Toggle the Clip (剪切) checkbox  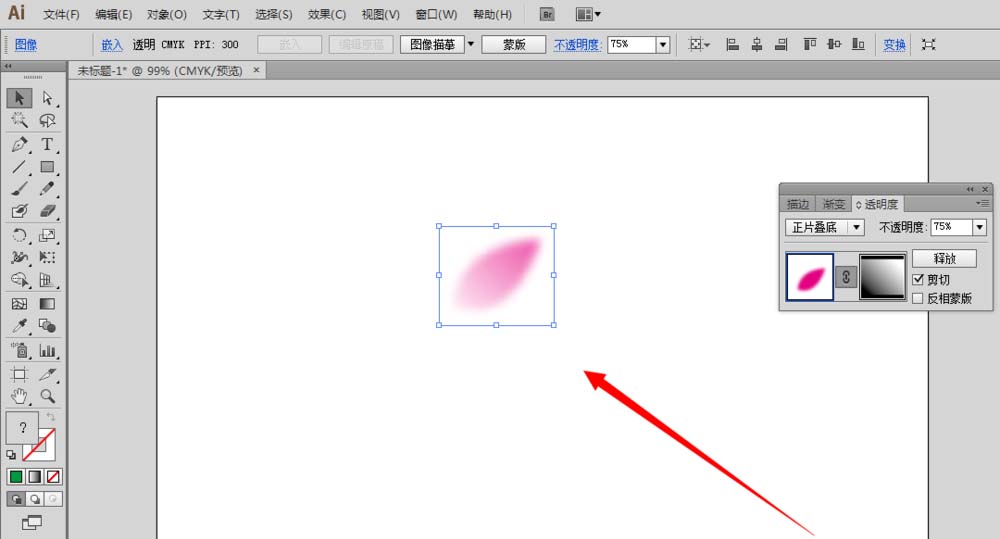918,279
